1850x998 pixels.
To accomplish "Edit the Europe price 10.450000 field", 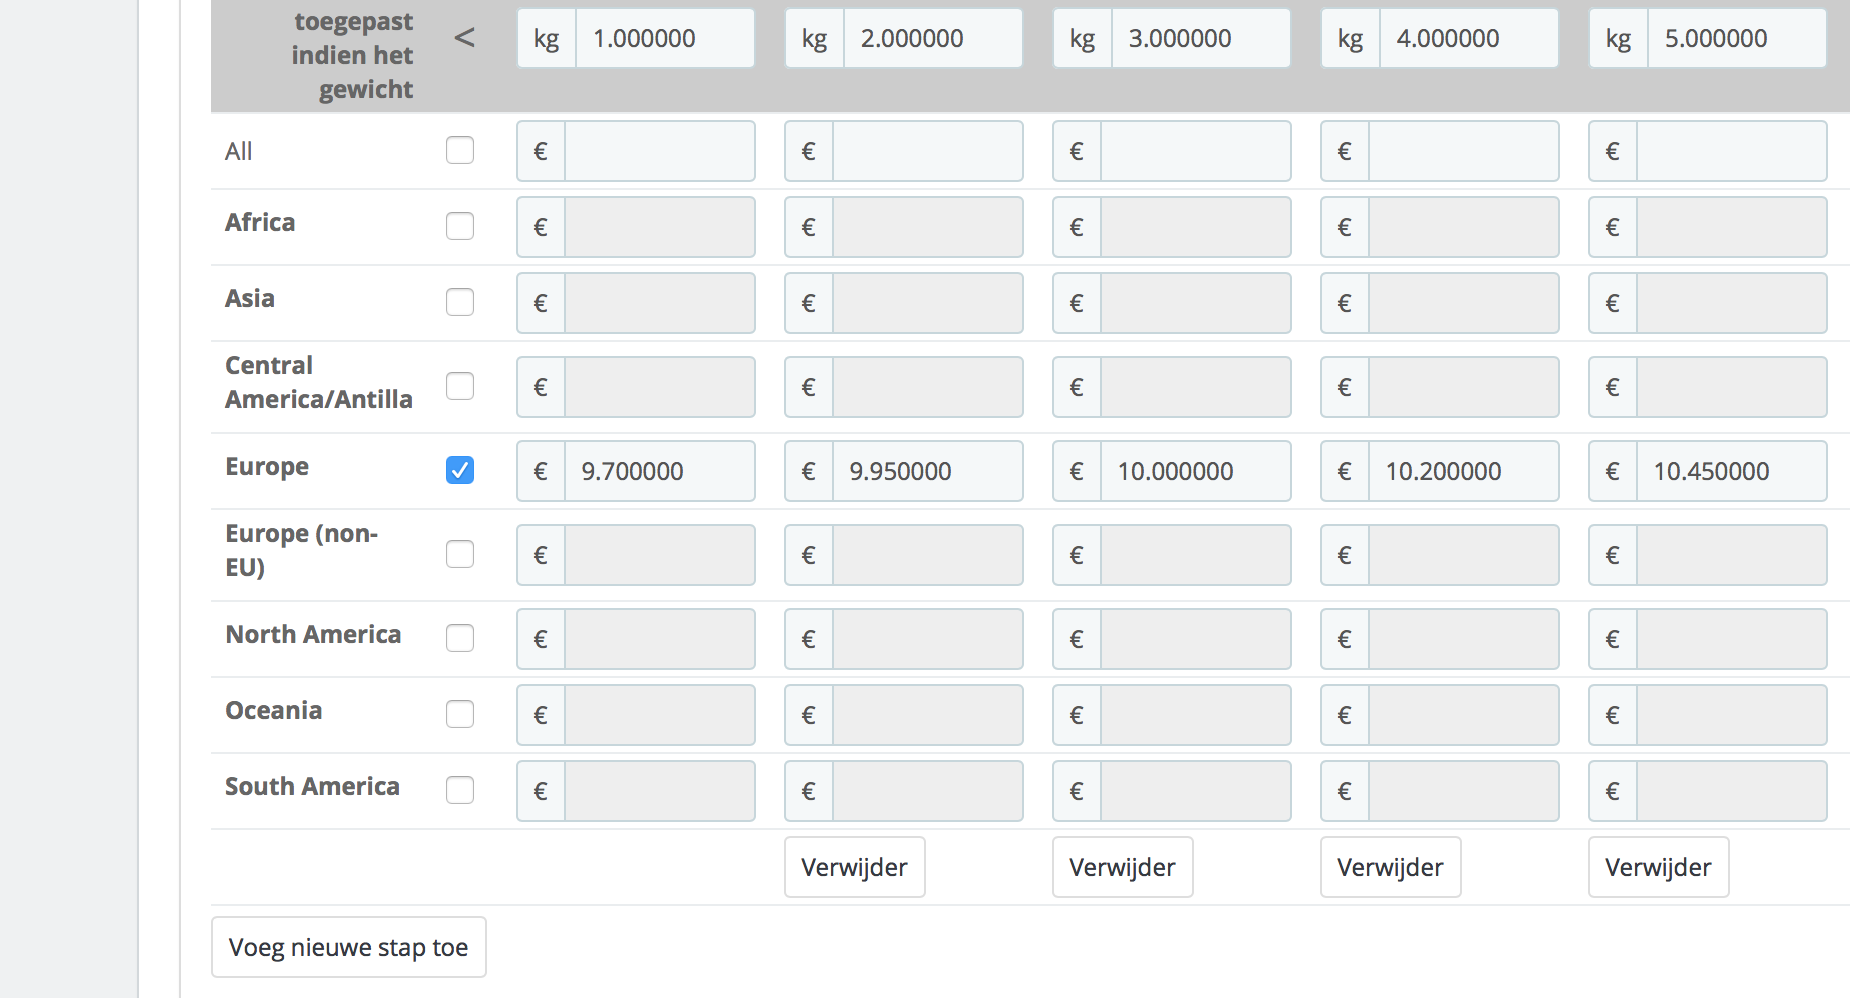I will coord(1732,471).
